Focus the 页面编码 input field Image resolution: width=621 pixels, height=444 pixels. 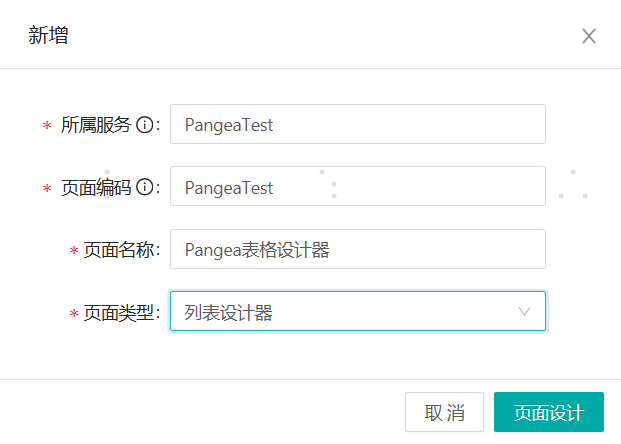pyautogui.click(x=357, y=187)
